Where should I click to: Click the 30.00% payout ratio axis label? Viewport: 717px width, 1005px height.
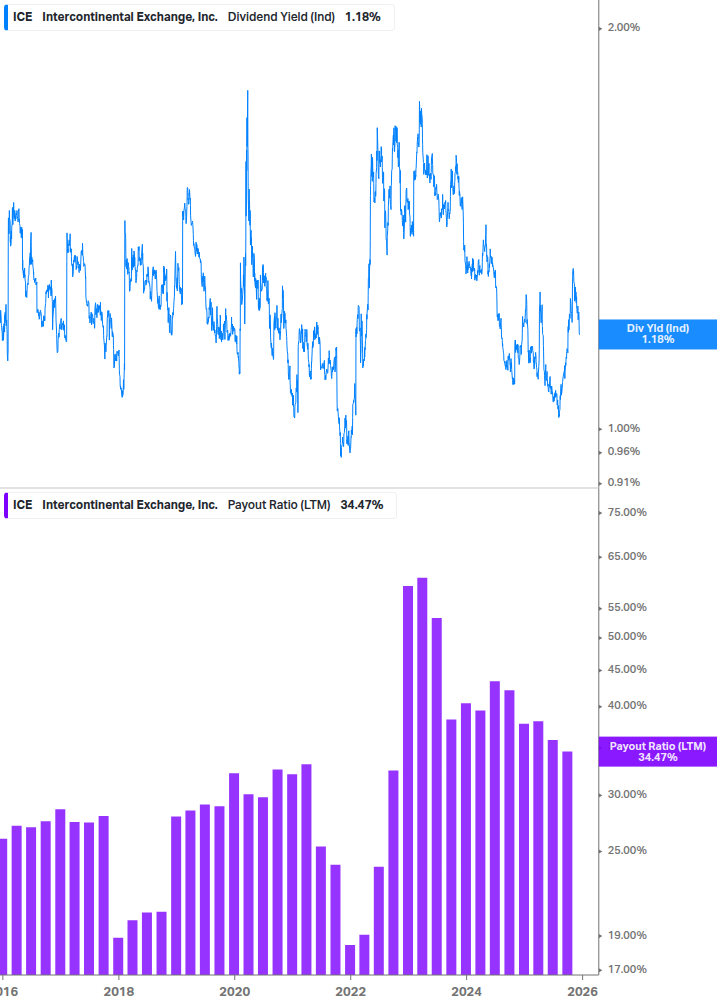(627, 794)
